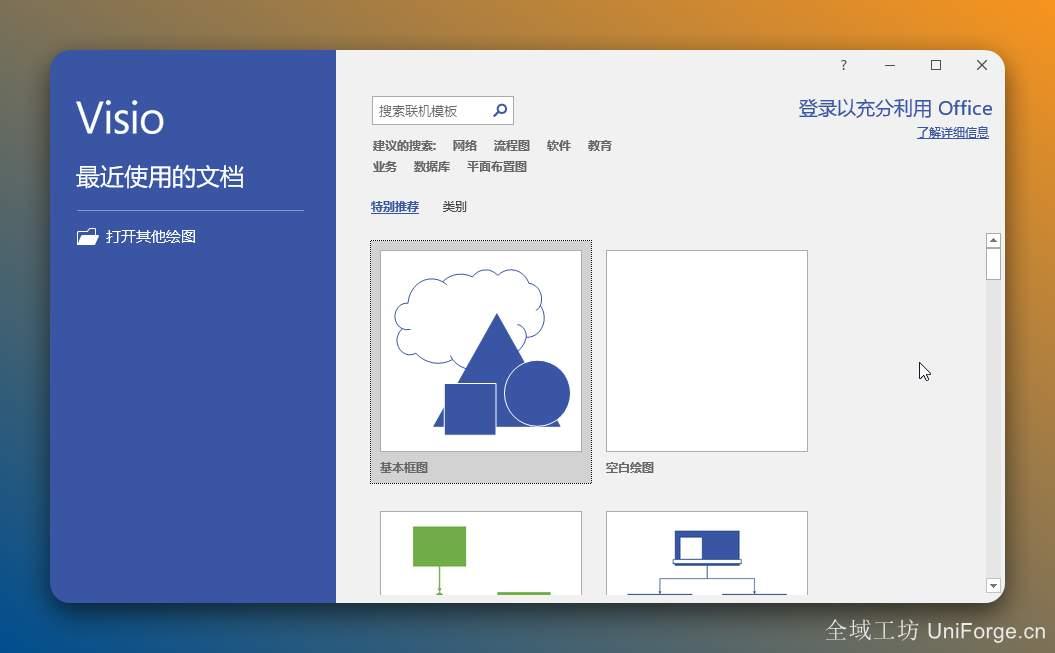The width and height of the screenshot is (1055, 653).
Task: Choose suggested search 流程图
Action: [x=511, y=146]
